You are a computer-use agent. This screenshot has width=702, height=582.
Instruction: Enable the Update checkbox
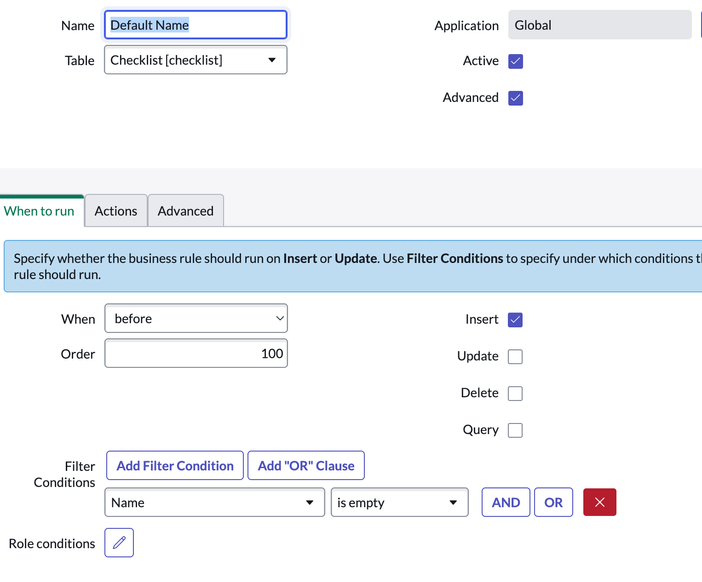515,357
